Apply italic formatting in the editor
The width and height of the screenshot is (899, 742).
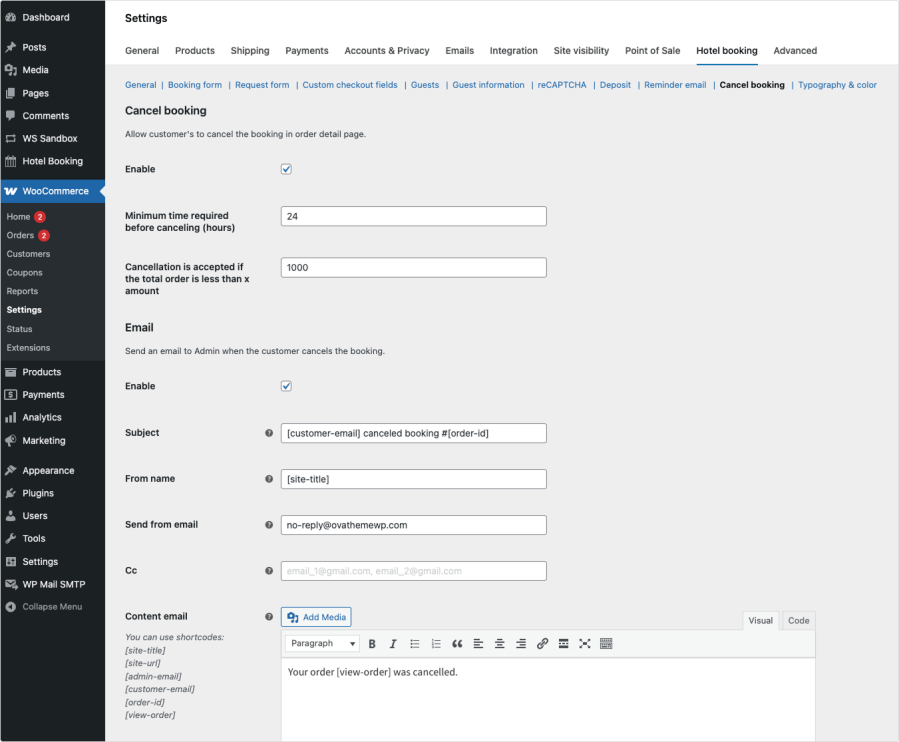(x=393, y=644)
